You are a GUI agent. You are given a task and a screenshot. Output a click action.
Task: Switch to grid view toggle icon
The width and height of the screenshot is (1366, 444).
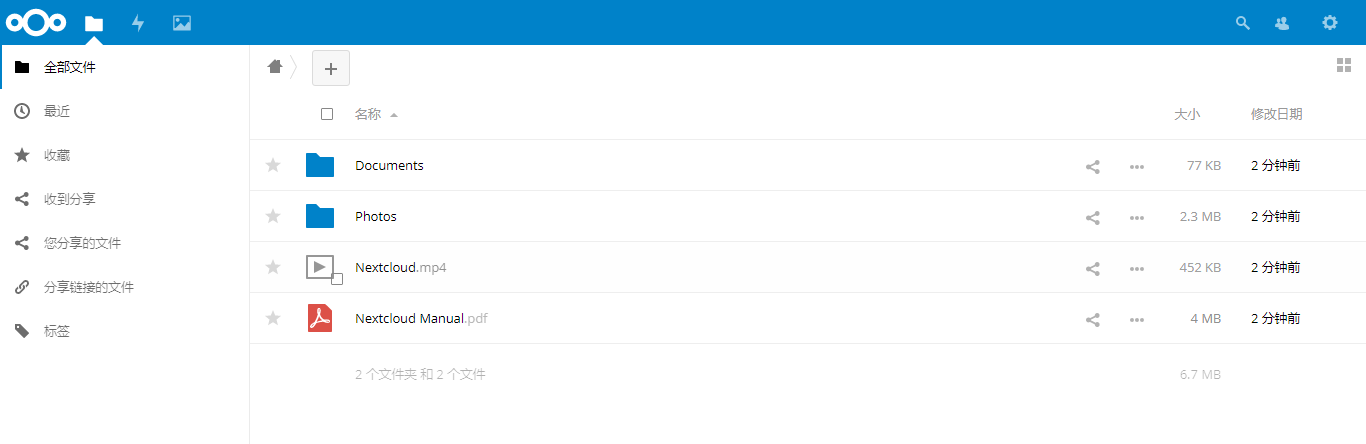pos(1344,66)
